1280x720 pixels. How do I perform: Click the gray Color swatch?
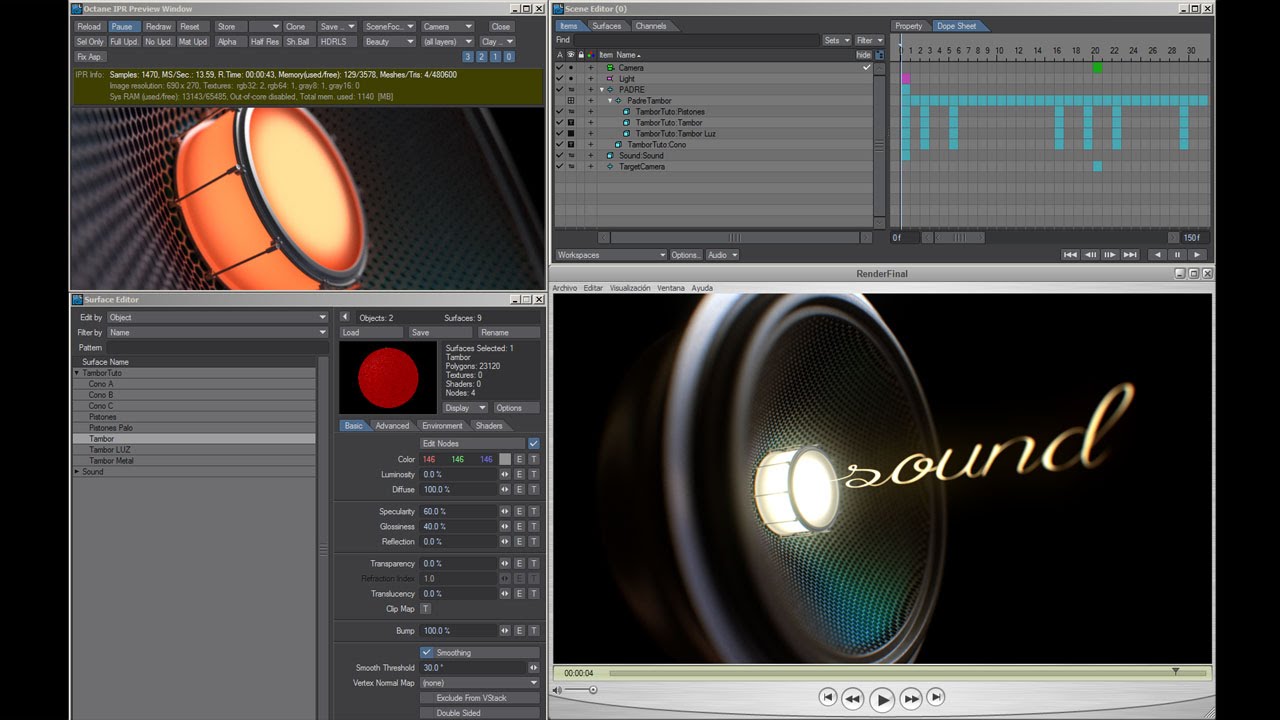click(x=505, y=459)
